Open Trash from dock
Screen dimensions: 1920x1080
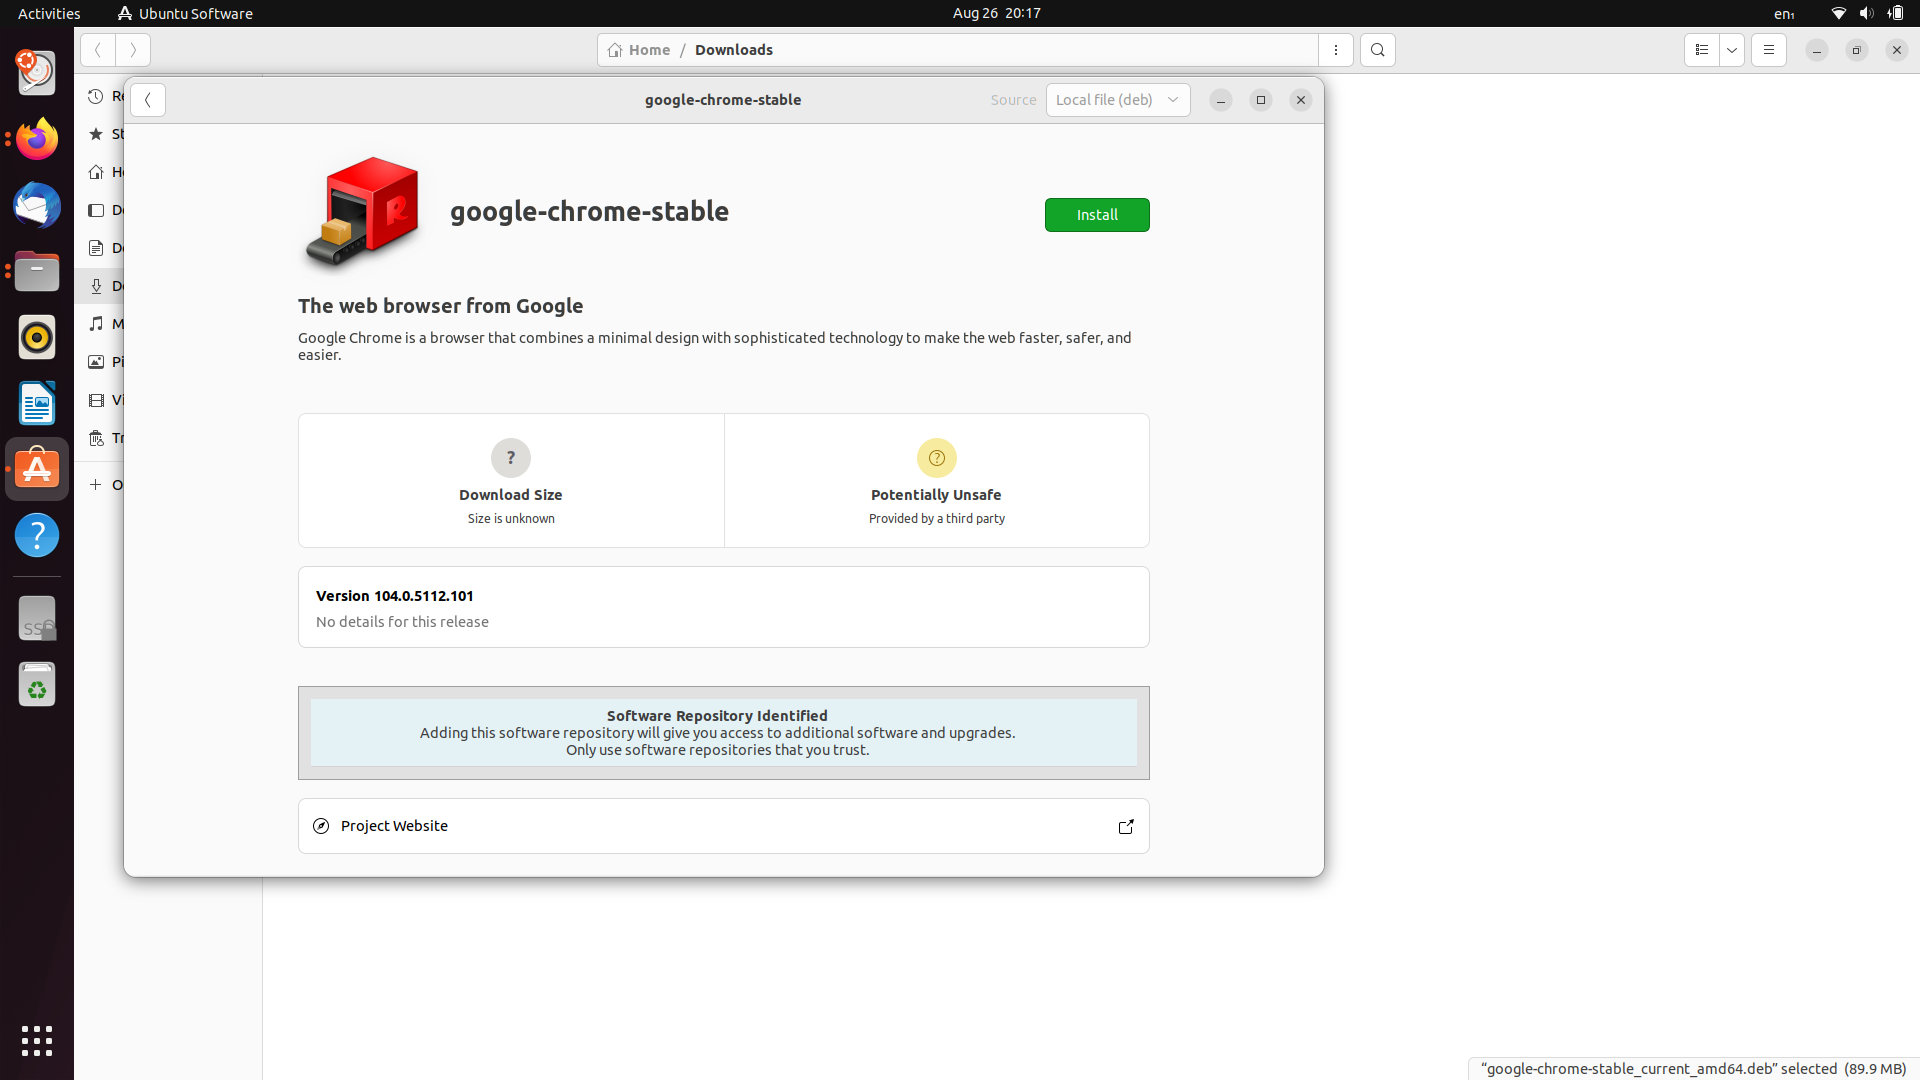[x=37, y=685]
